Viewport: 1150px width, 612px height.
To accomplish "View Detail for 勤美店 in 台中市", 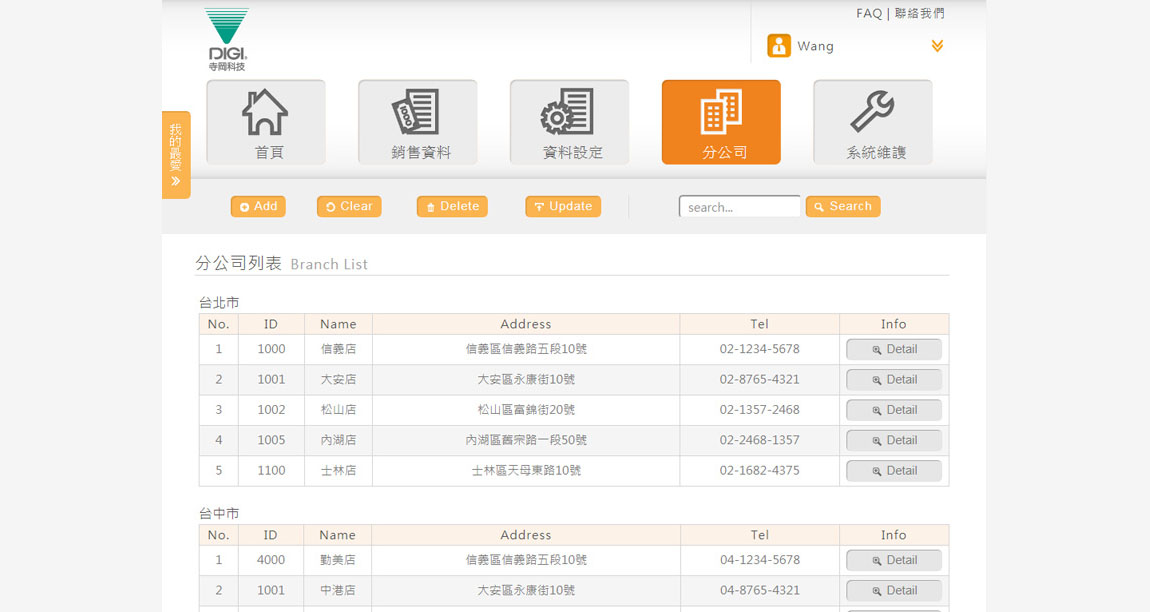I will pos(894,561).
